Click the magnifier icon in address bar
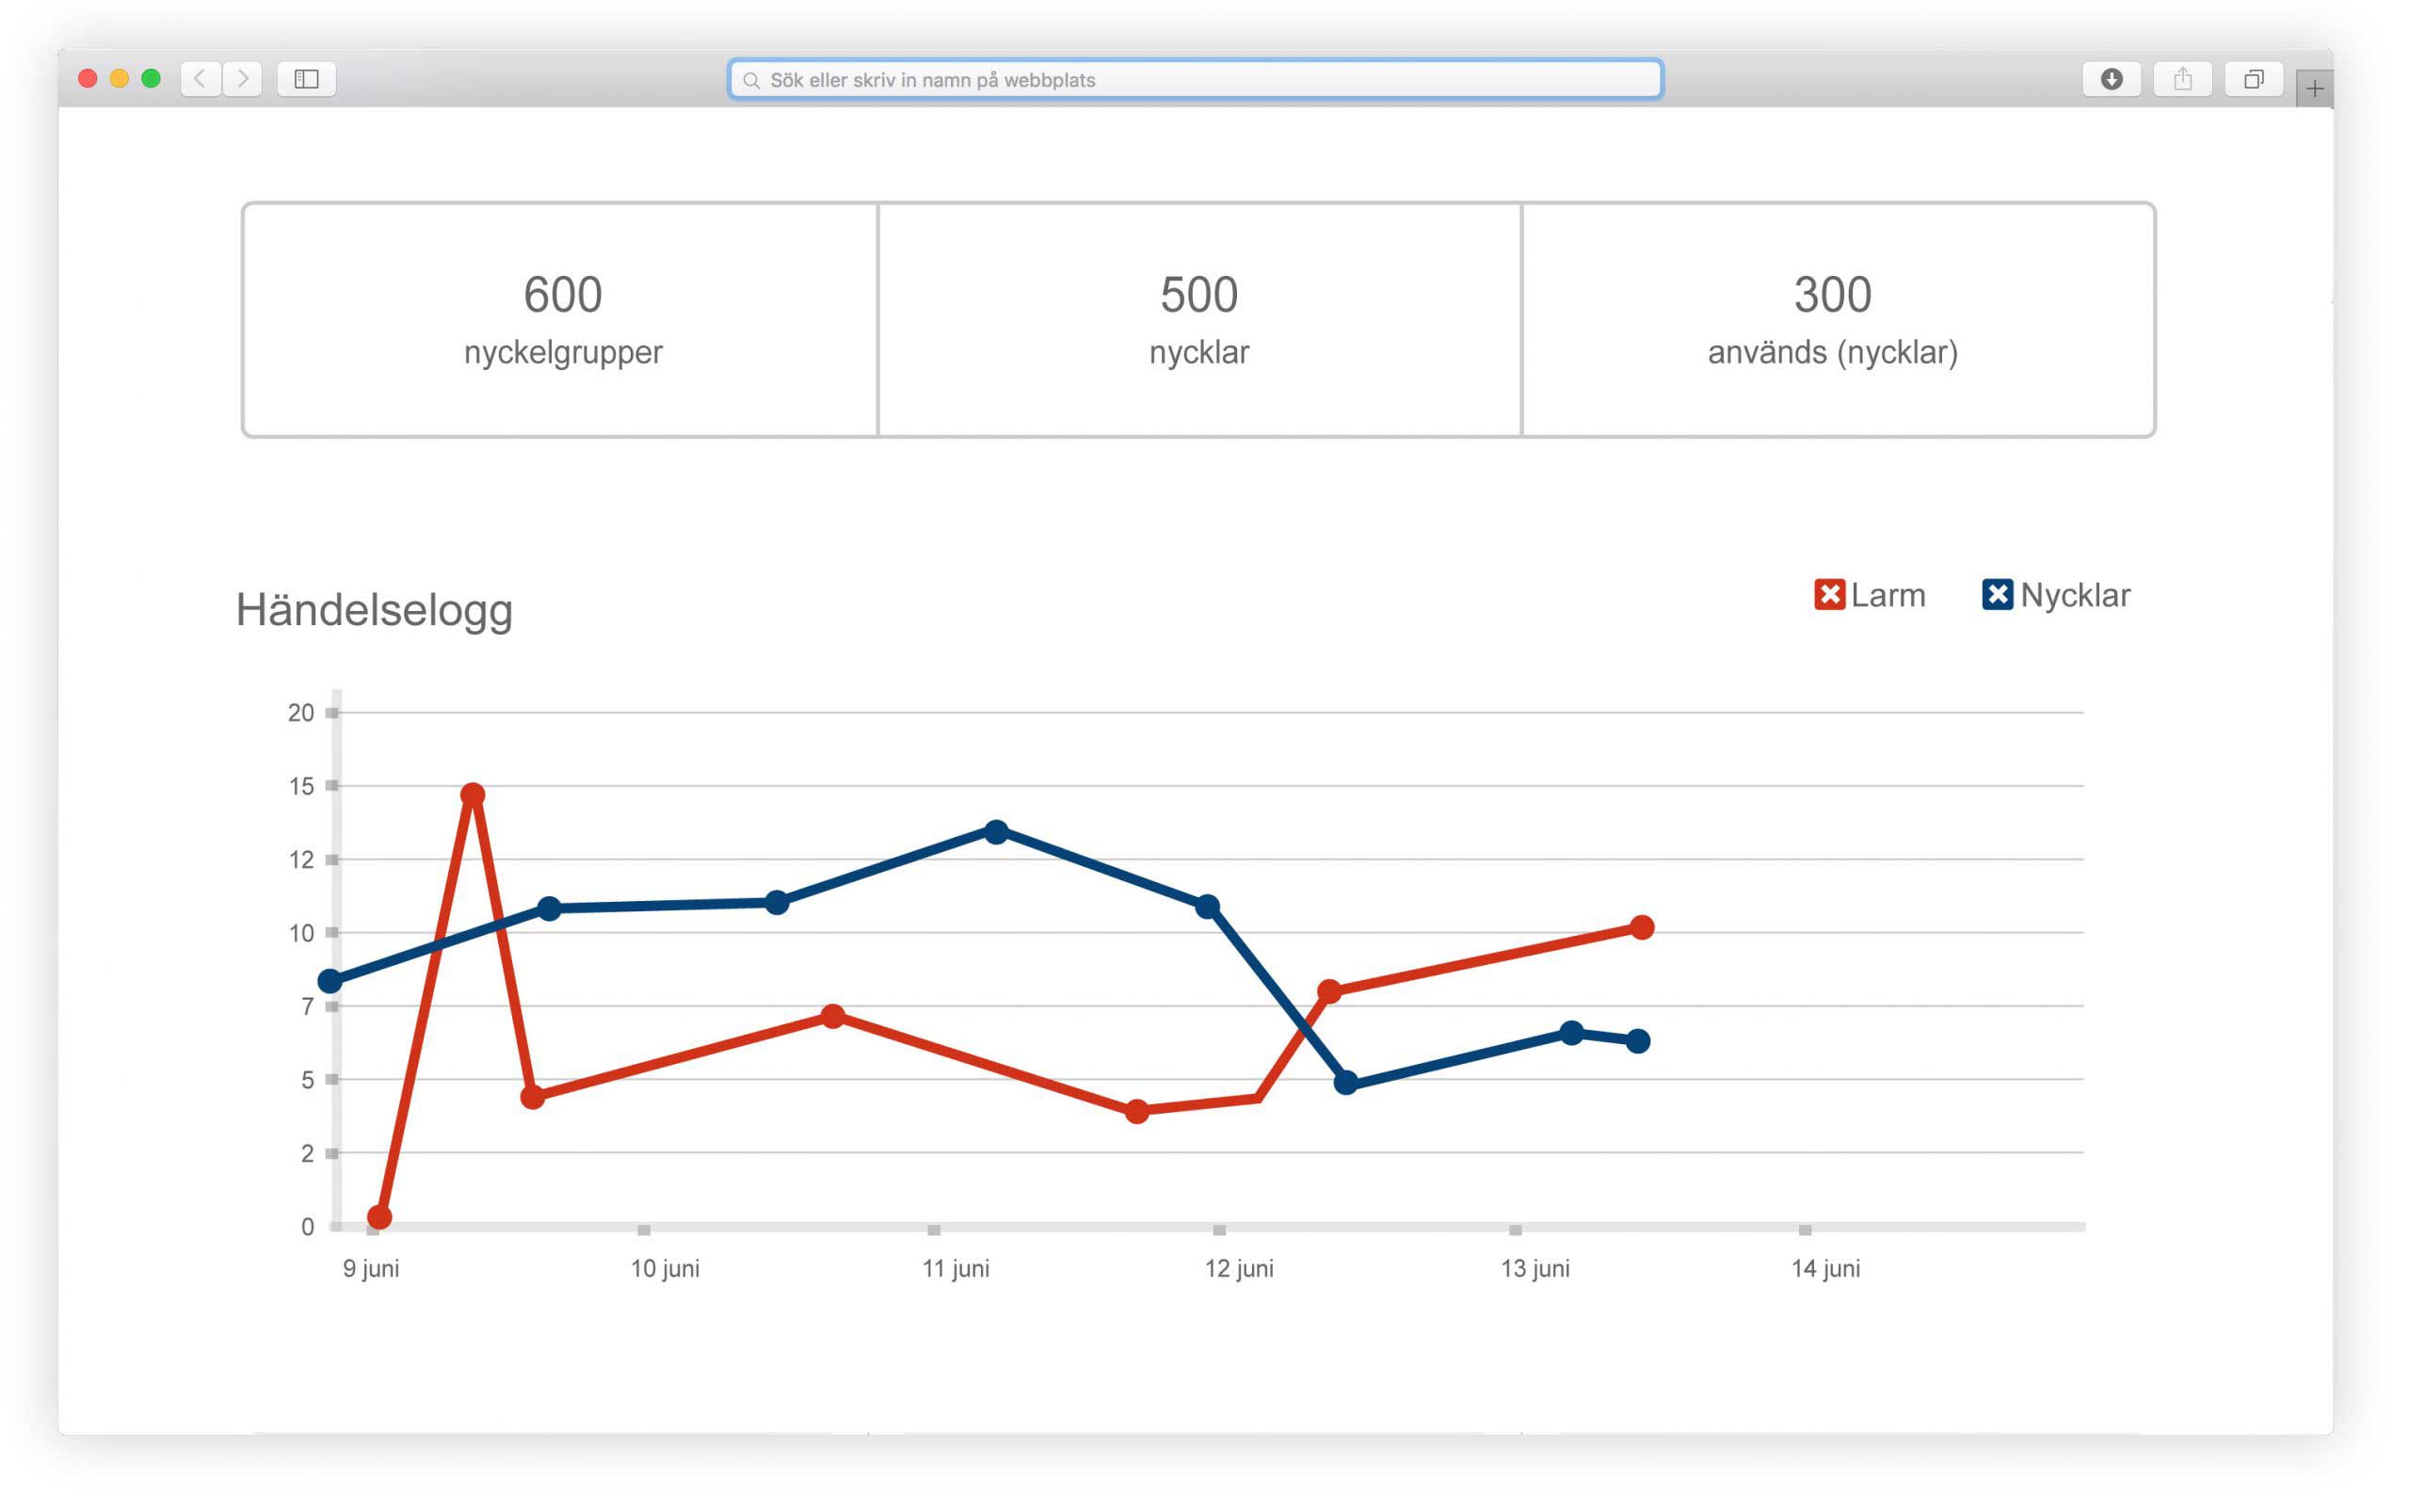The width and height of the screenshot is (2410, 1512). [751, 80]
